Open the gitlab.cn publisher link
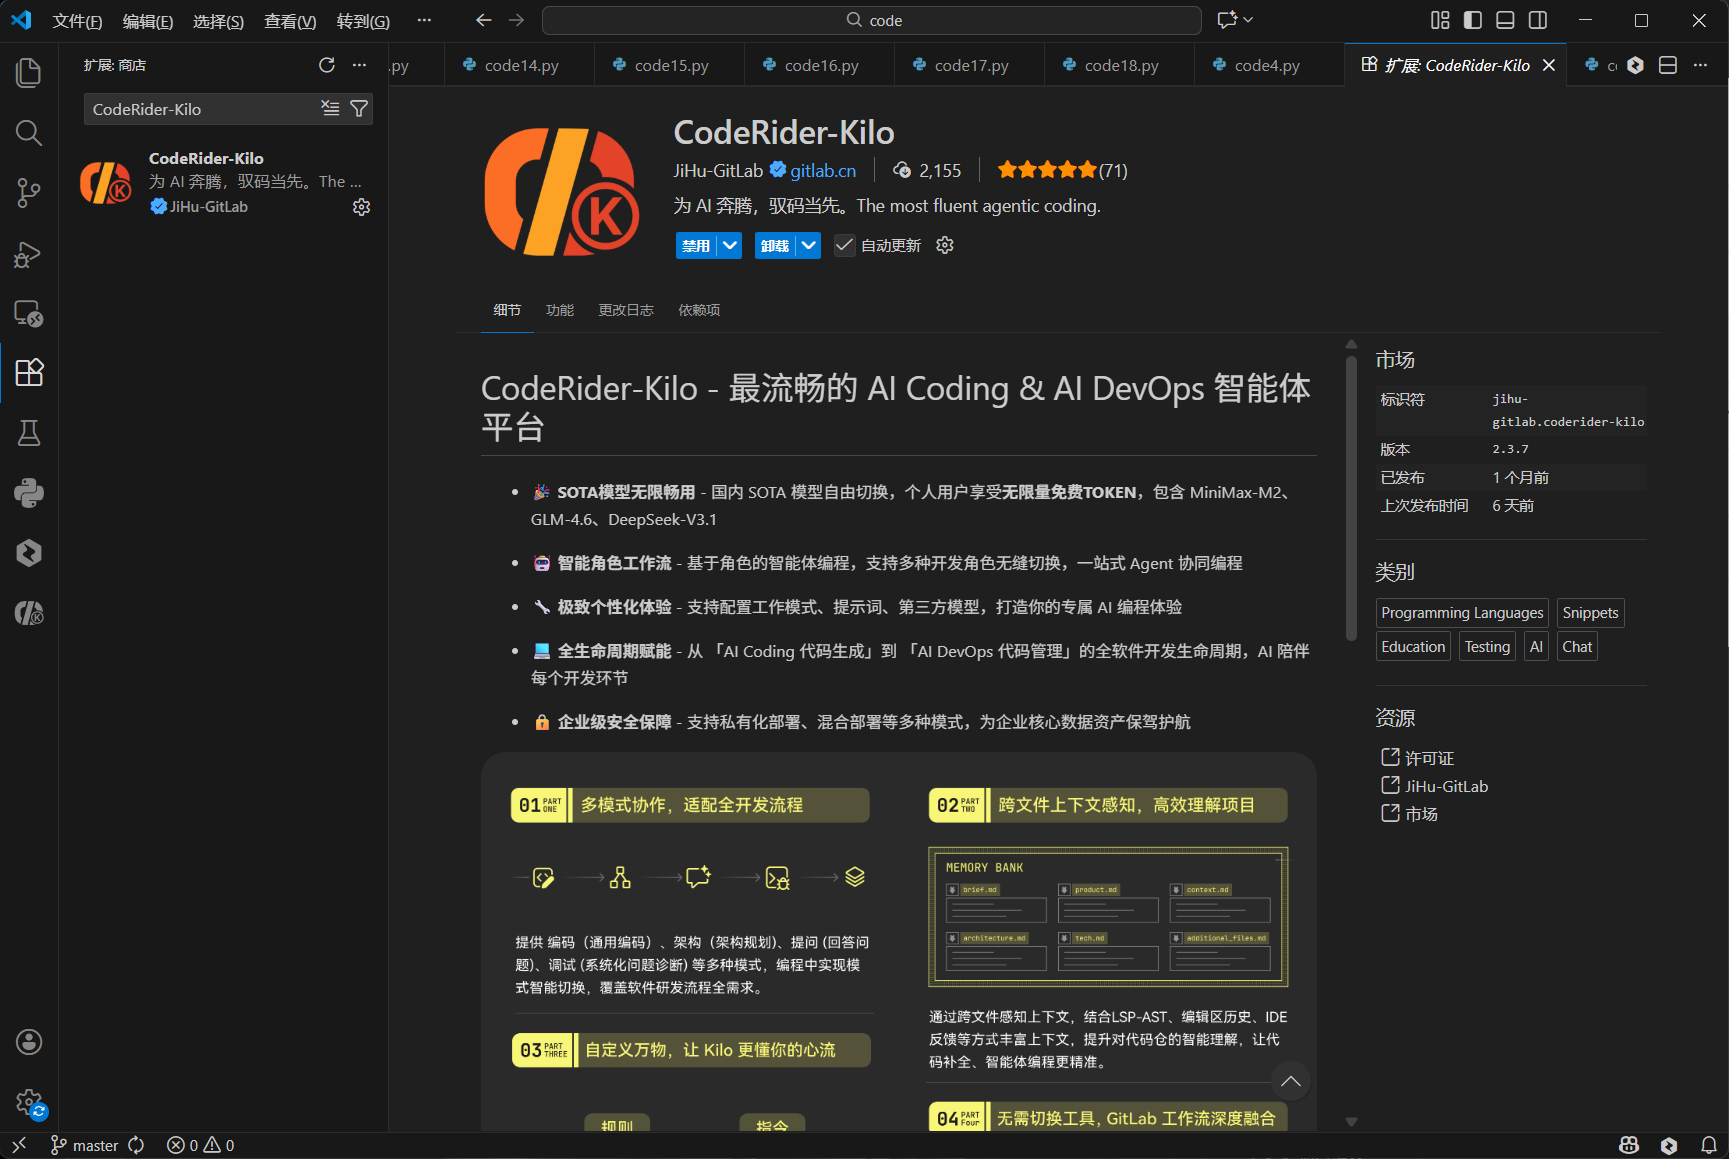Viewport: 1729px width, 1159px height. (823, 171)
